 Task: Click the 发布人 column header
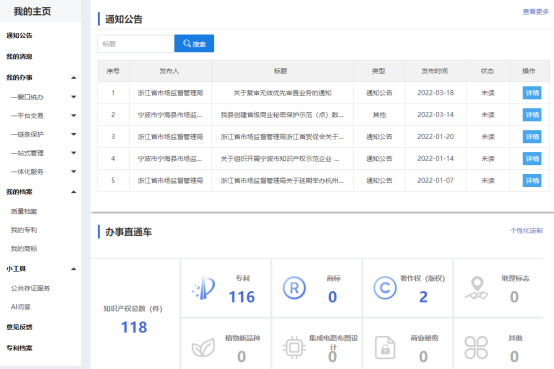pos(169,71)
